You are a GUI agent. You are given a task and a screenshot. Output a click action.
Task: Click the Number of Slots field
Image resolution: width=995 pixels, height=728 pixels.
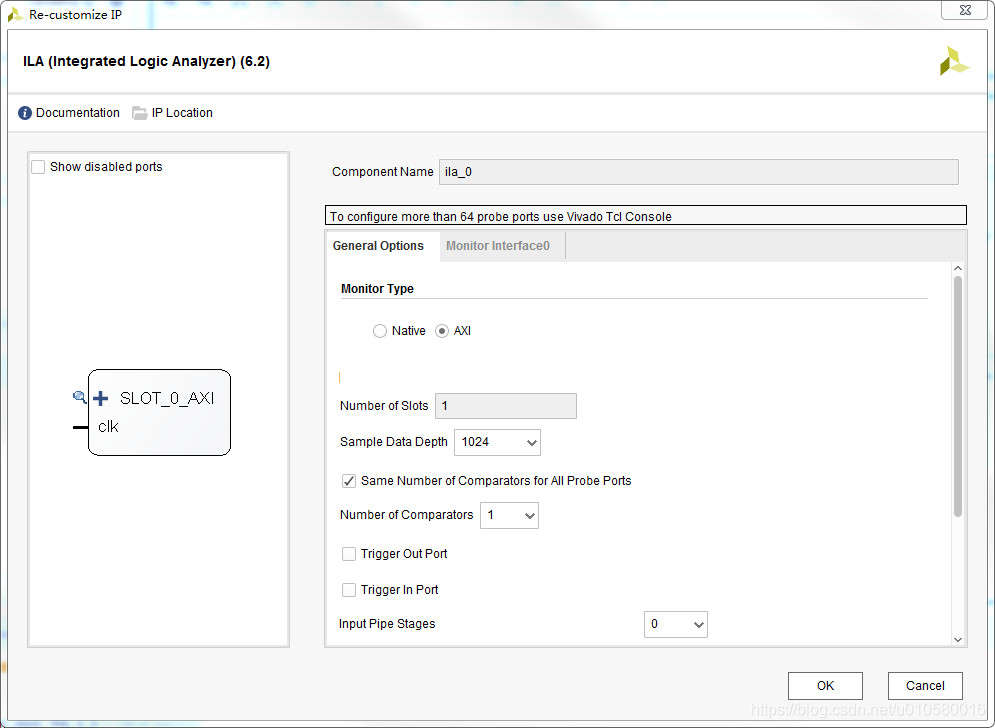[506, 406]
